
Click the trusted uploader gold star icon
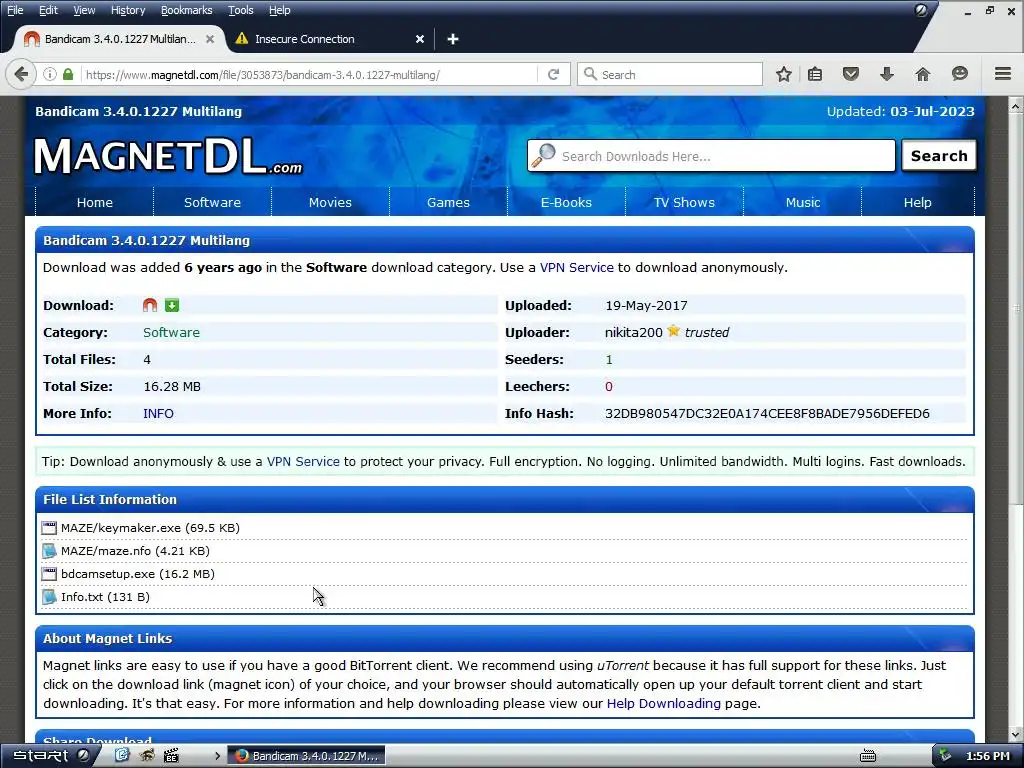673,332
